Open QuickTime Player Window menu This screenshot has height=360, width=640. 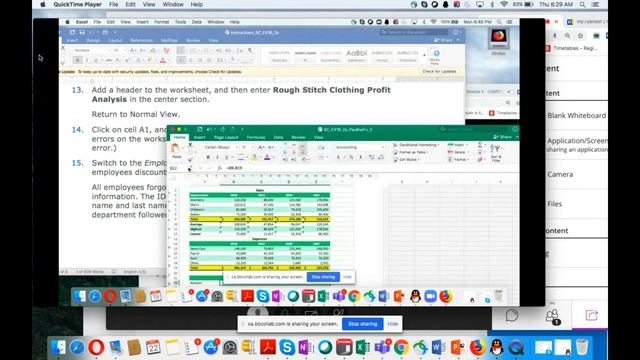coord(173,4)
